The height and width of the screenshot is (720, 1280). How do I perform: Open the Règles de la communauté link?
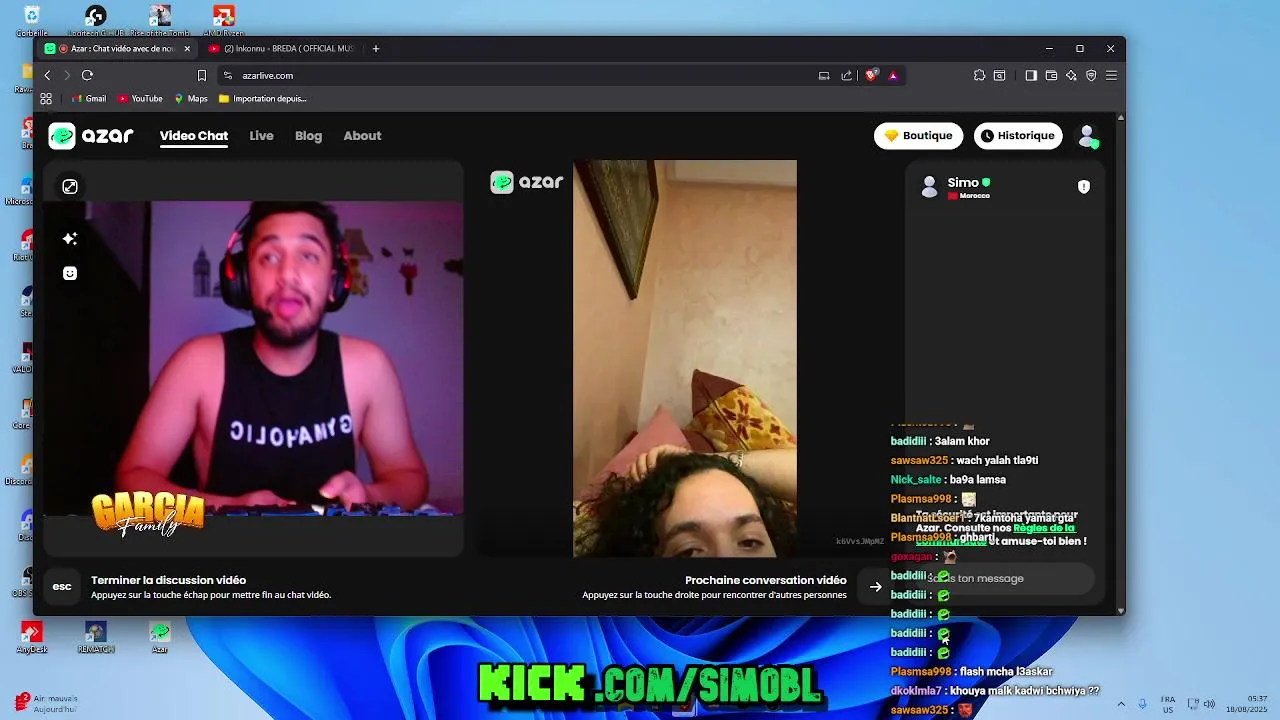pos(1044,528)
